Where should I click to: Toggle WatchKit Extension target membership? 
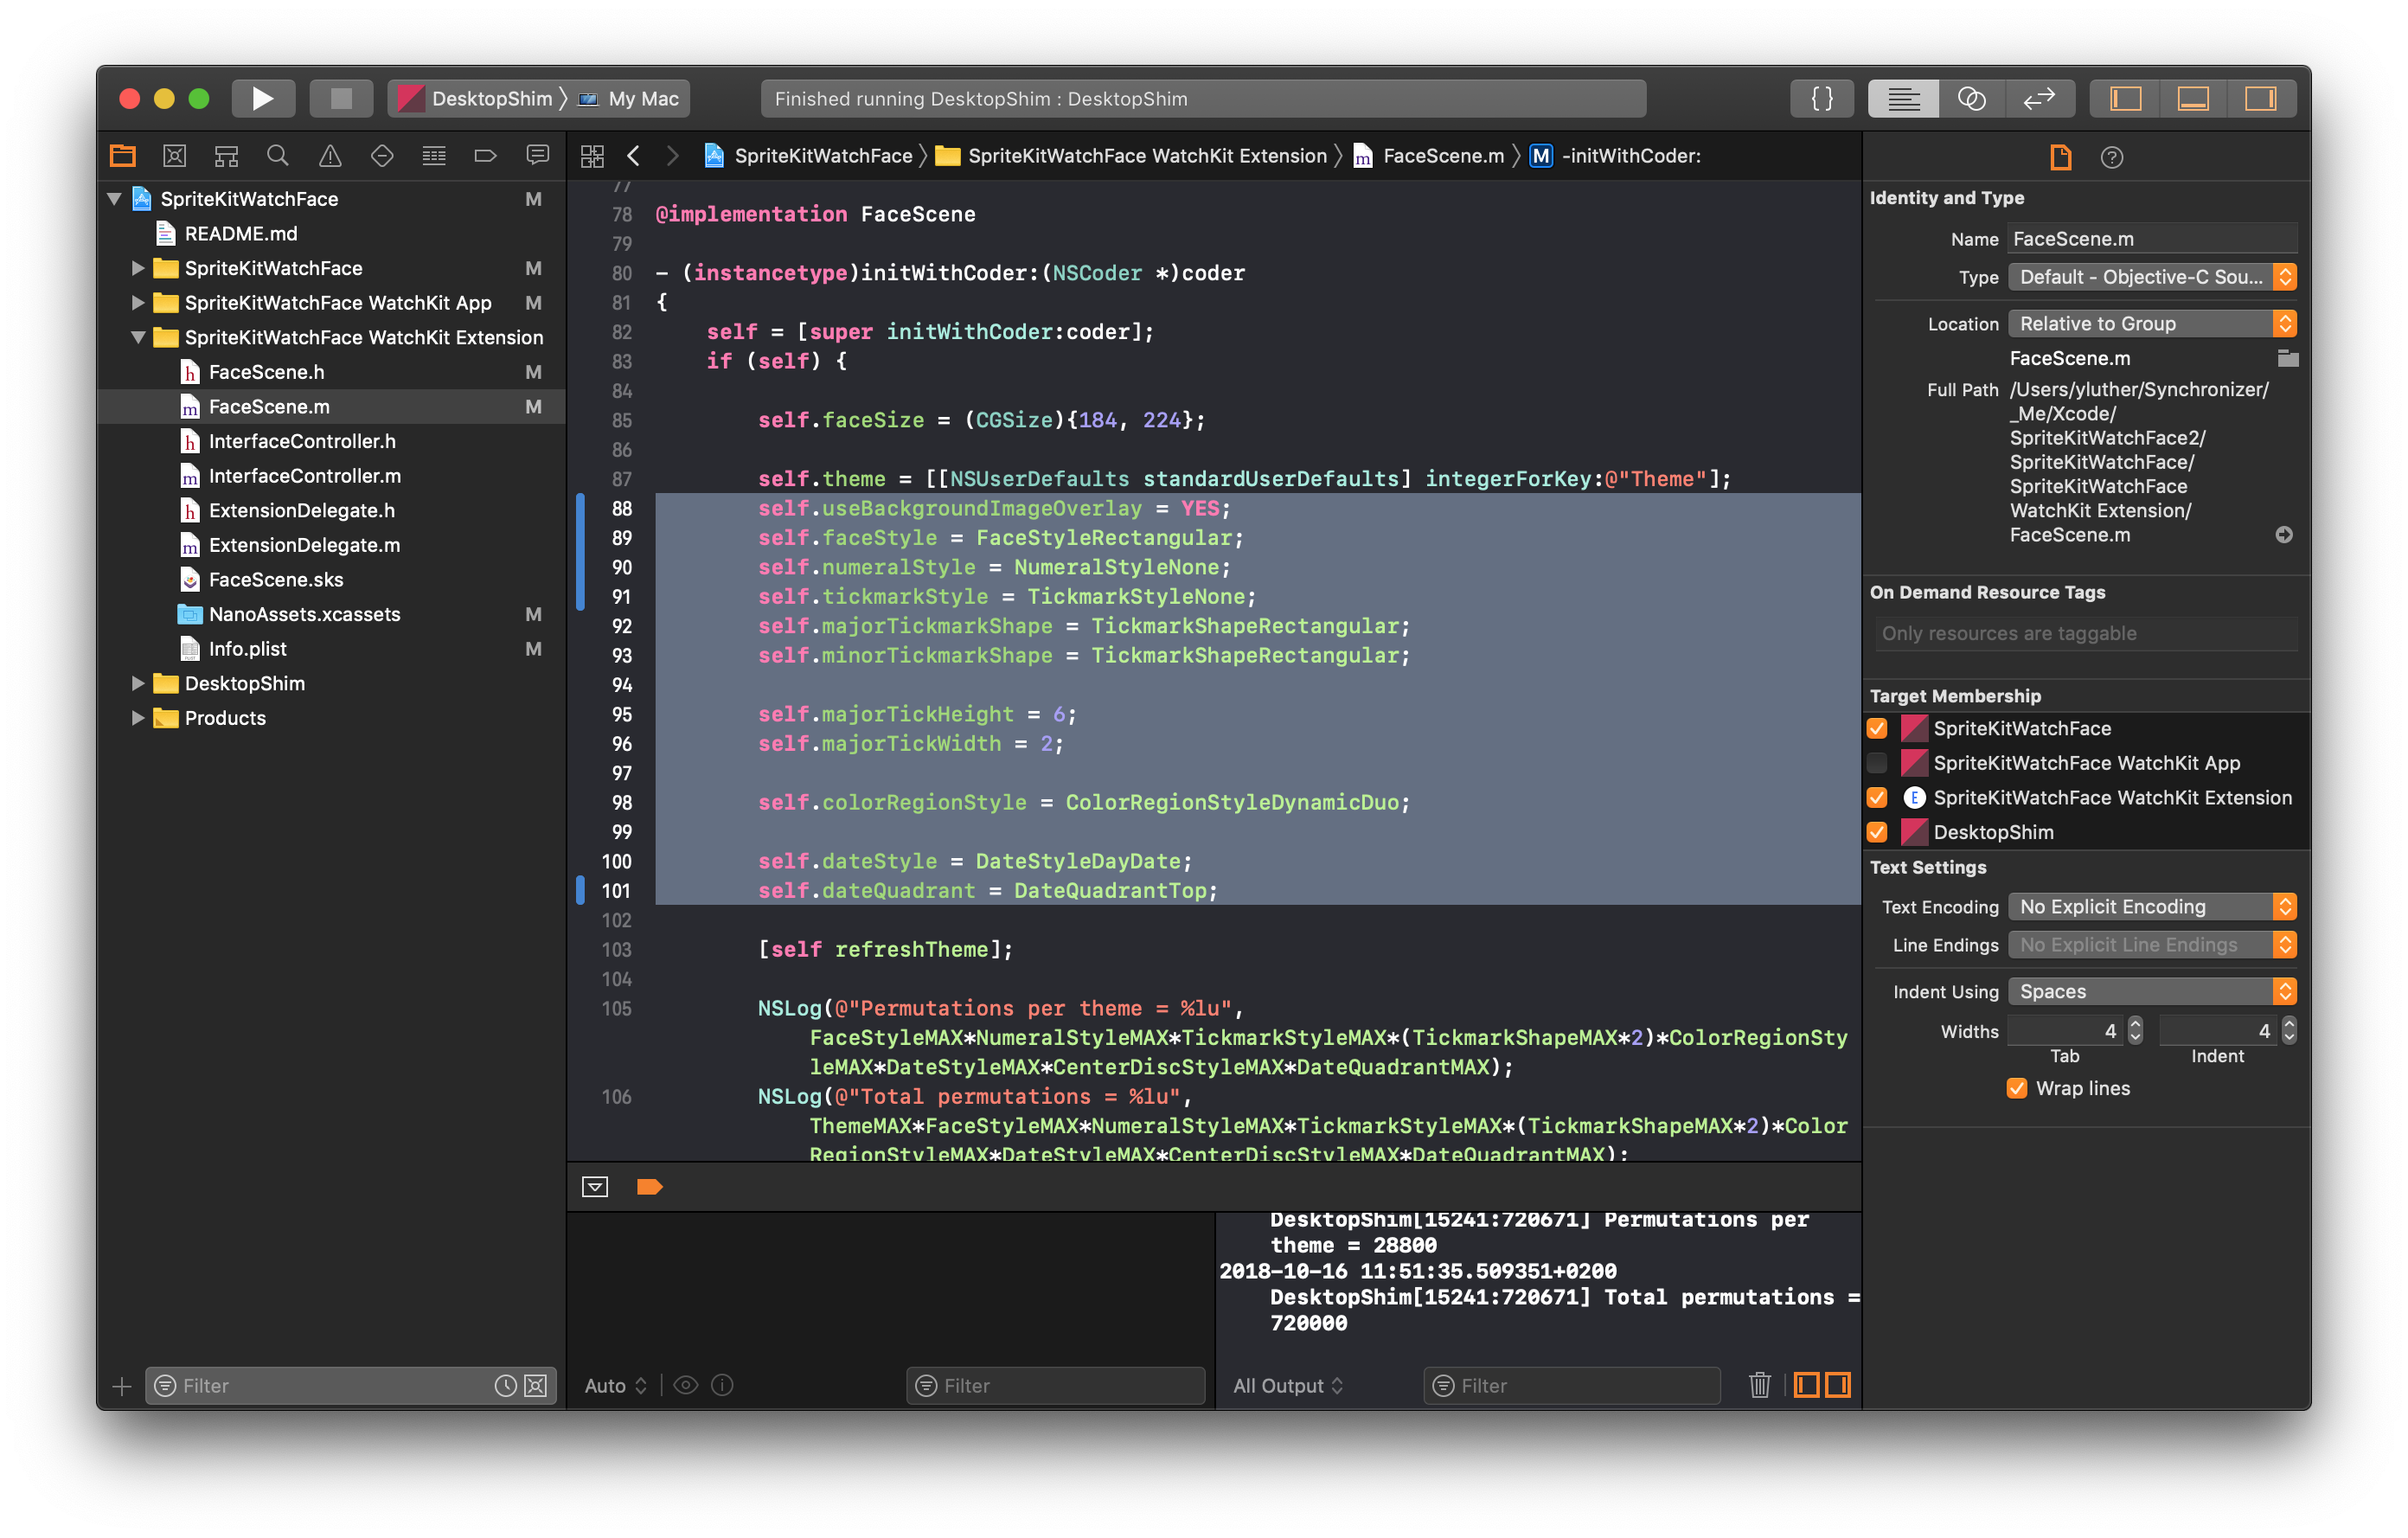coord(1878,797)
